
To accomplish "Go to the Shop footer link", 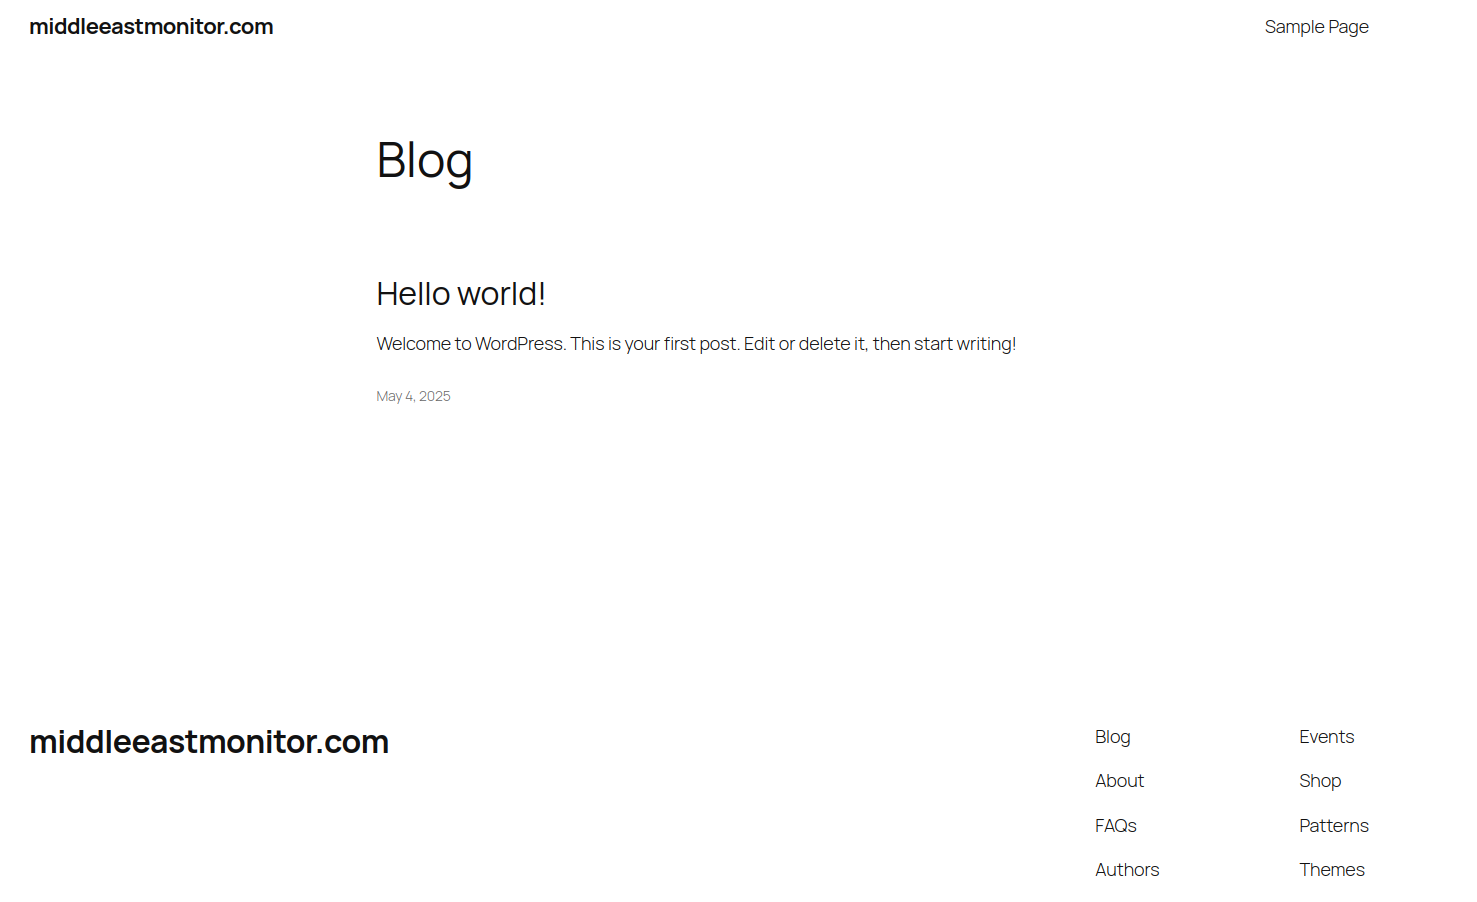I will (x=1320, y=781).
